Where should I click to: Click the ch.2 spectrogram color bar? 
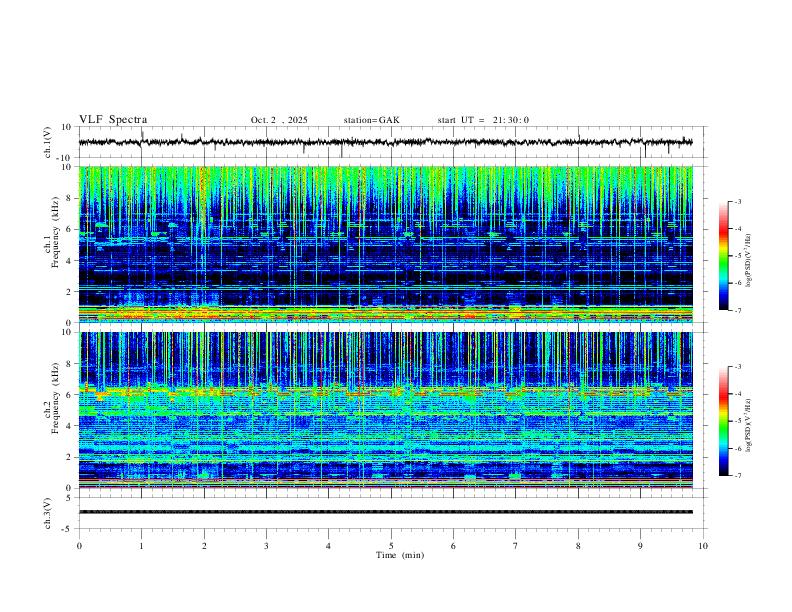pyautogui.click(x=723, y=421)
